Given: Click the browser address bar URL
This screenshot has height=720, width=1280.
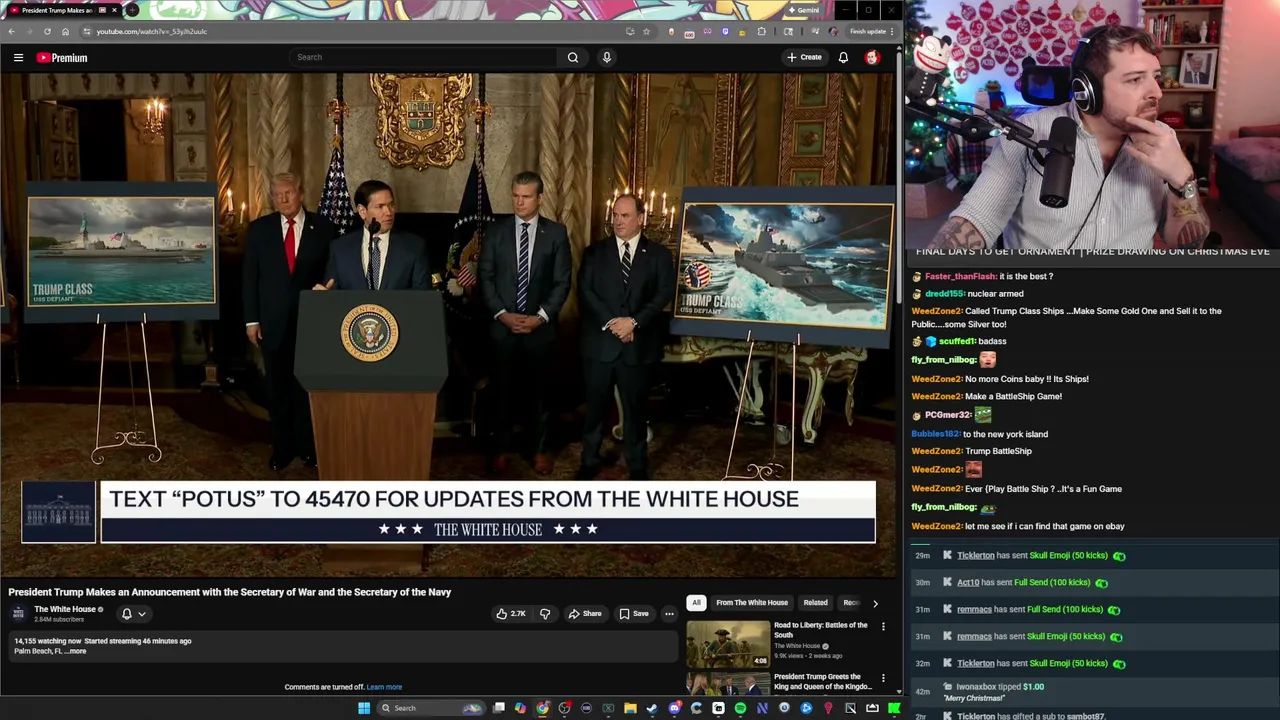Looking at the screenshot, I should (x=151, y=31).
